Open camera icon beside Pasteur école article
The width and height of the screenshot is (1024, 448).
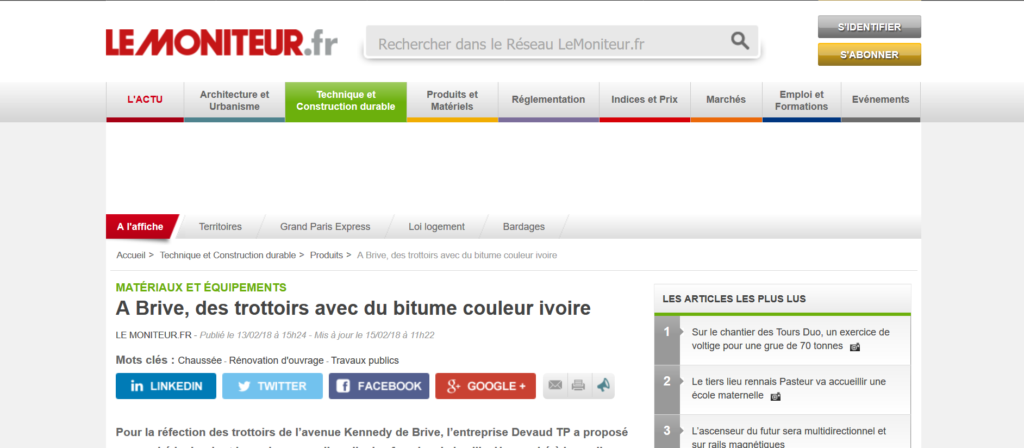775,396
